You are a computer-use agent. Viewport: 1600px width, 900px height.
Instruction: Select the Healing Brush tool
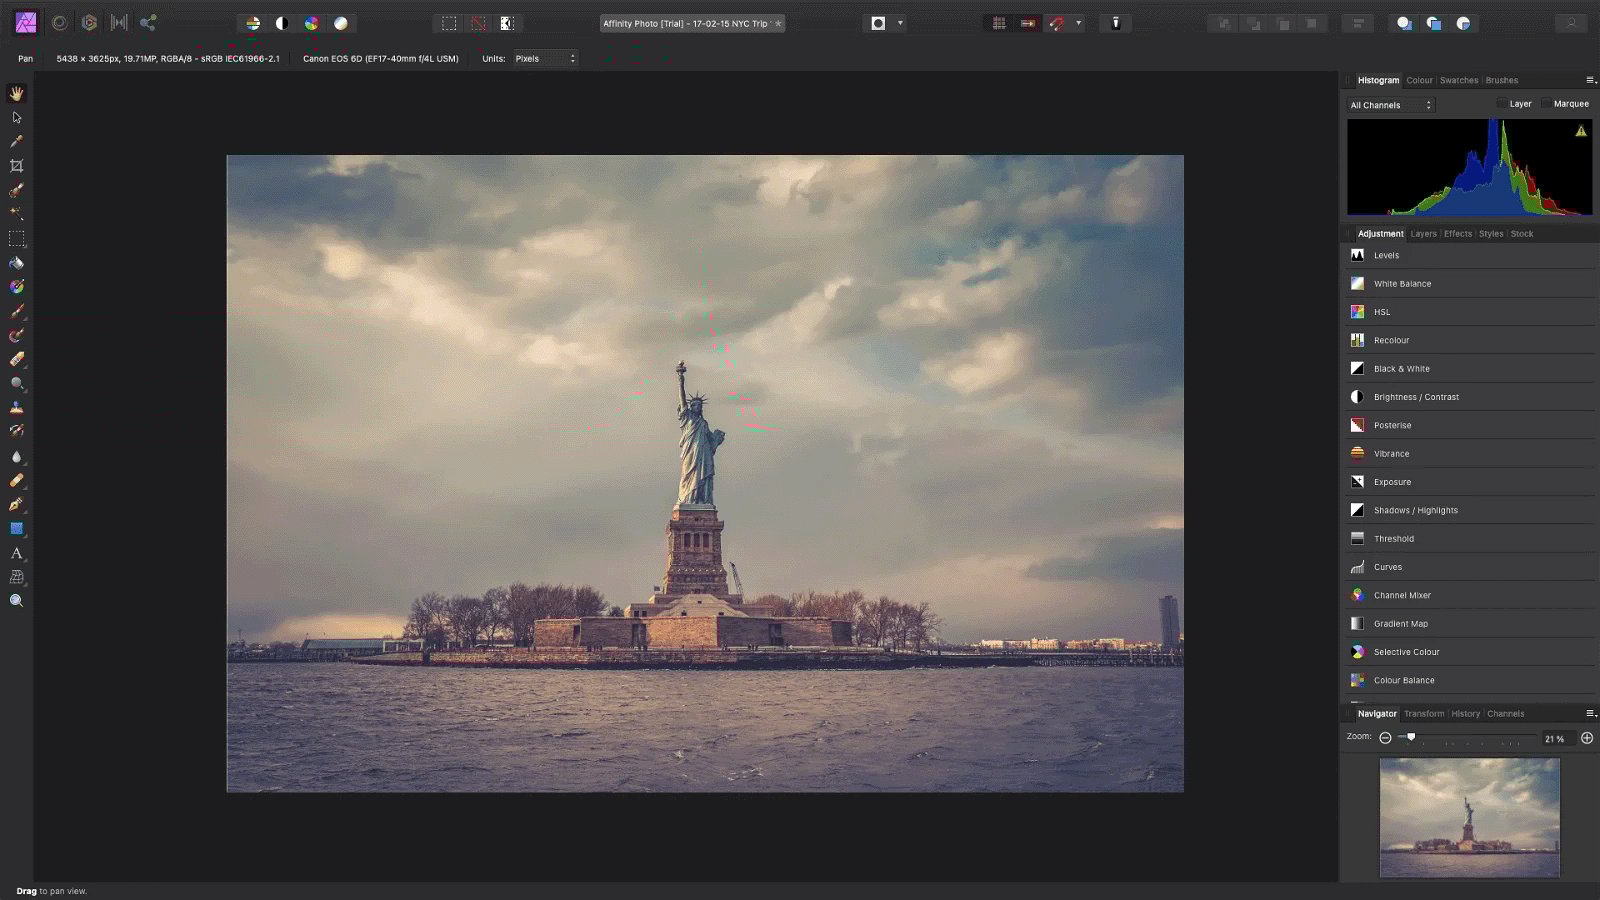coord(16,480)
